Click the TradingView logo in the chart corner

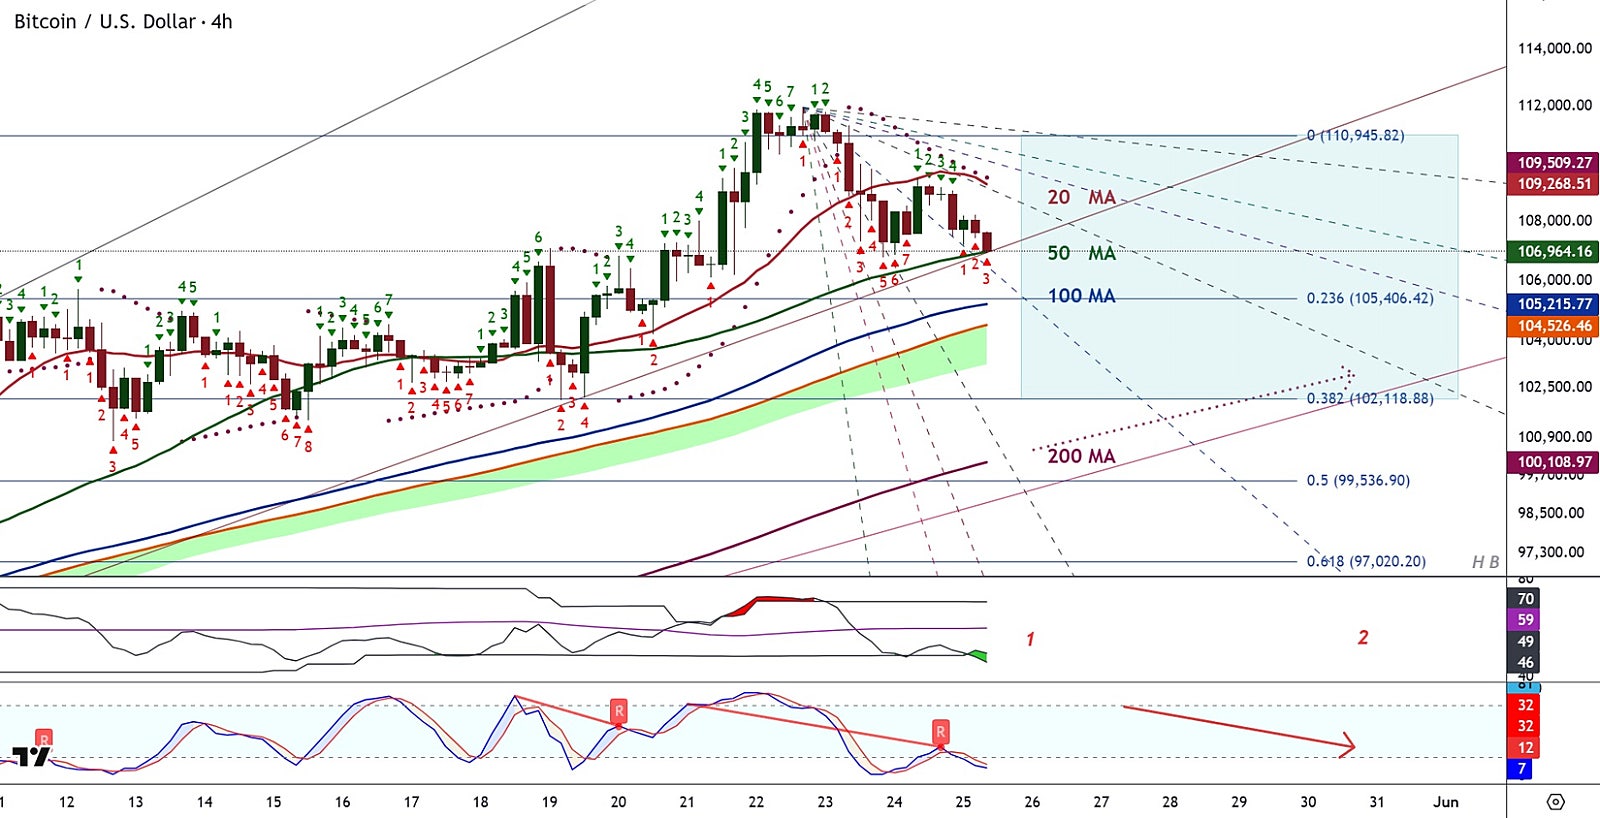pyautogui.click(x=31, y=756)
